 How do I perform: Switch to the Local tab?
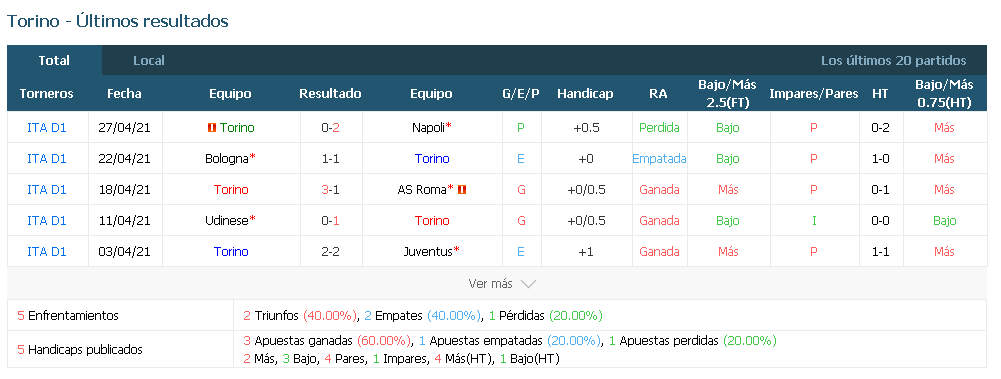149,61
